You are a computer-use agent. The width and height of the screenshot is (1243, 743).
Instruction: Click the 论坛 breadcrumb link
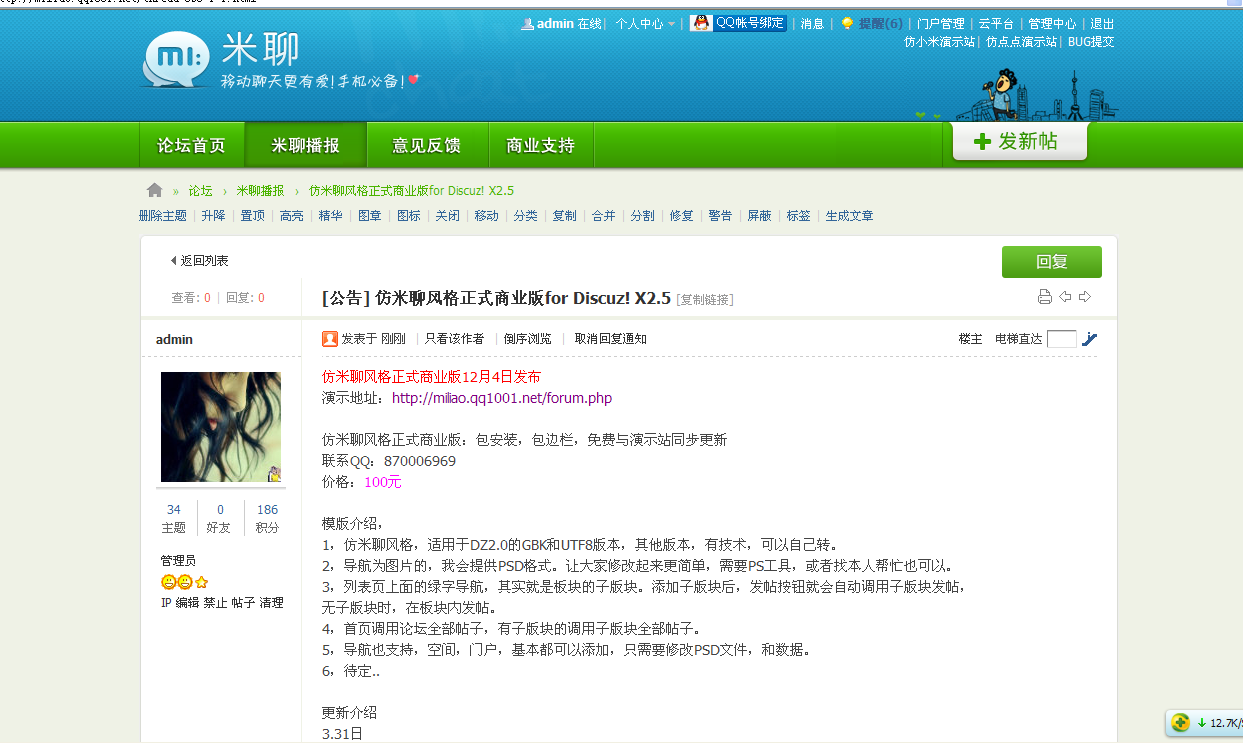pos(201,190)
